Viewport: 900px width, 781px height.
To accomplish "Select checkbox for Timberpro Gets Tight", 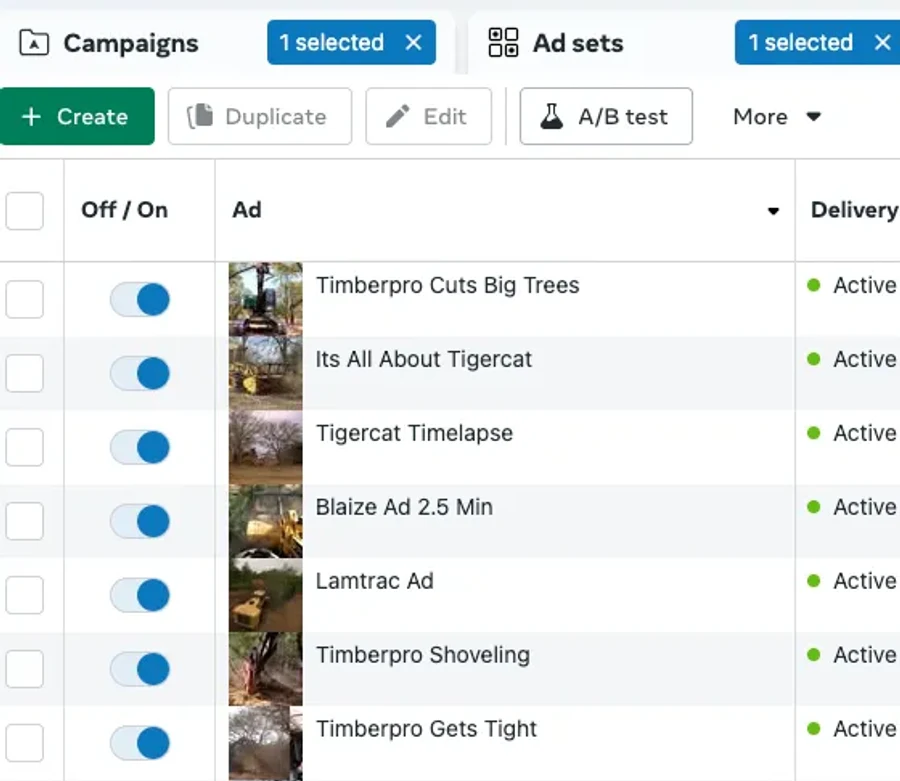I will pos(24,743).
